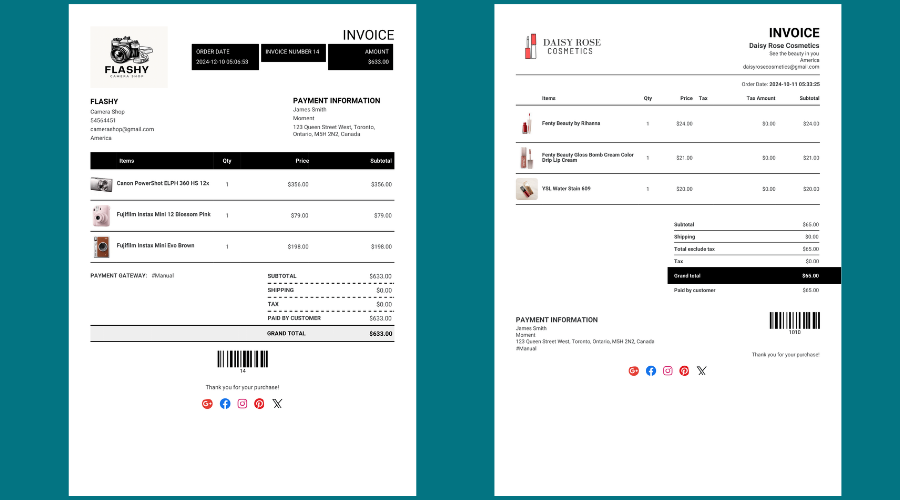The image size is (900, 500).
Task: Click 'Fenty Beauty by Rihanna' item name
Action: point(571,123)
